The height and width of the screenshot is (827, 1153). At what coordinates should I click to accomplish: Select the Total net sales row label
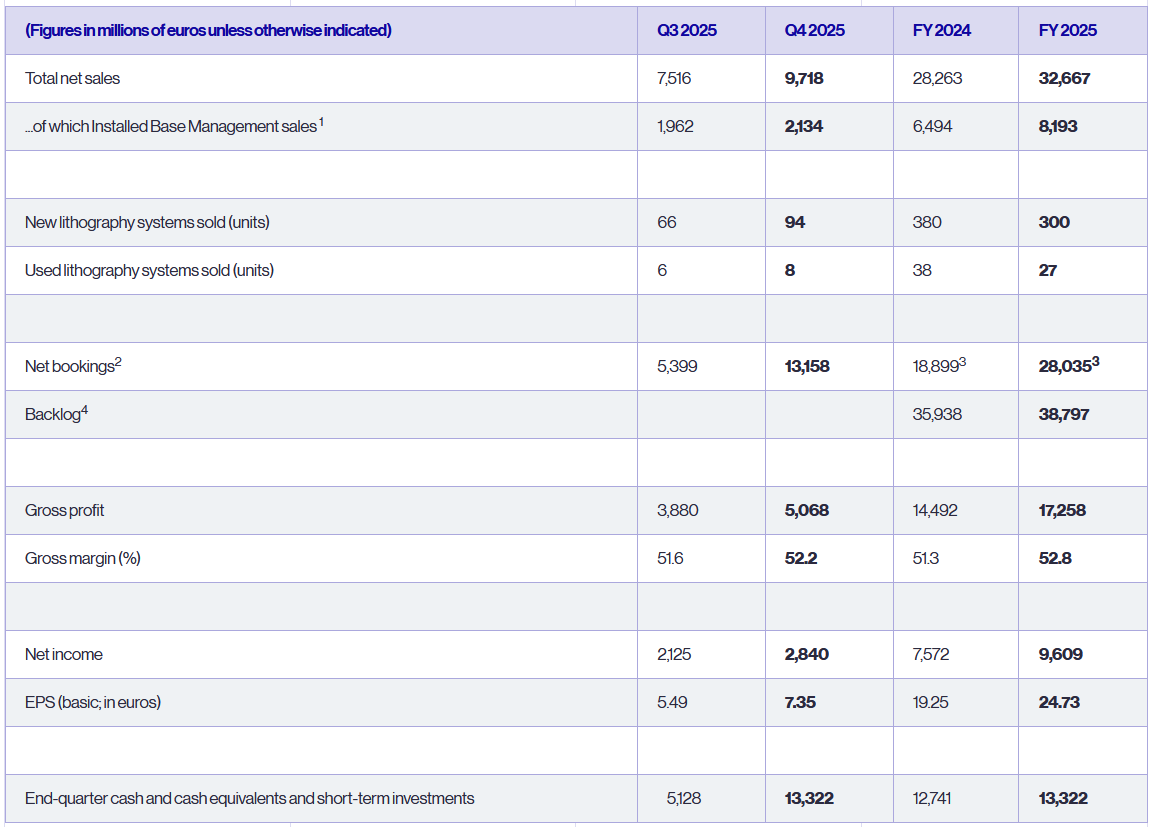coord(72,78)
